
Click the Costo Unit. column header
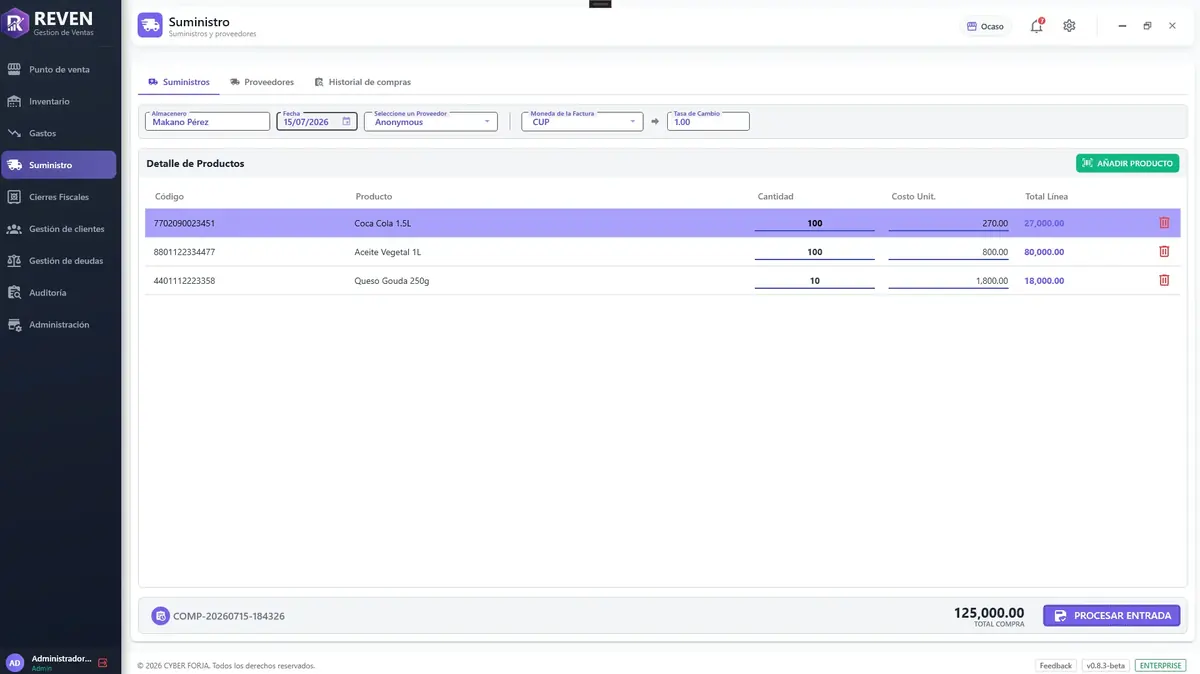coord(913,196)
